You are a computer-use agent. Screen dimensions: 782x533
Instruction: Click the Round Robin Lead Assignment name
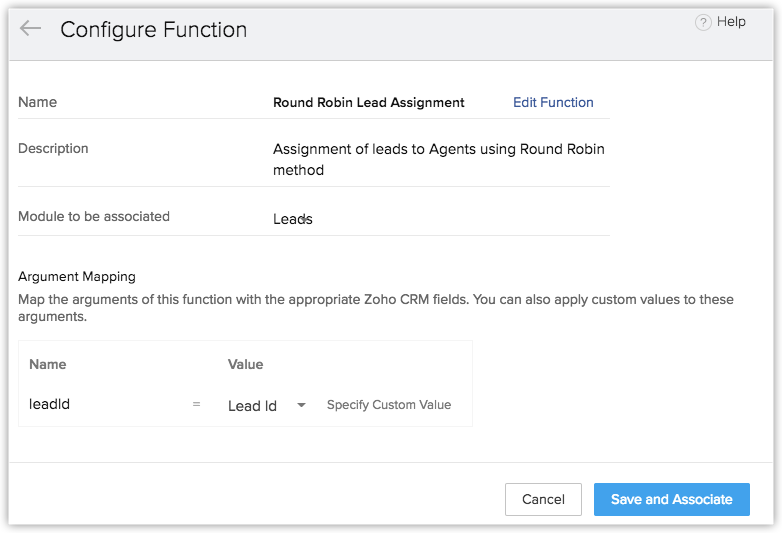click(369, 102)
